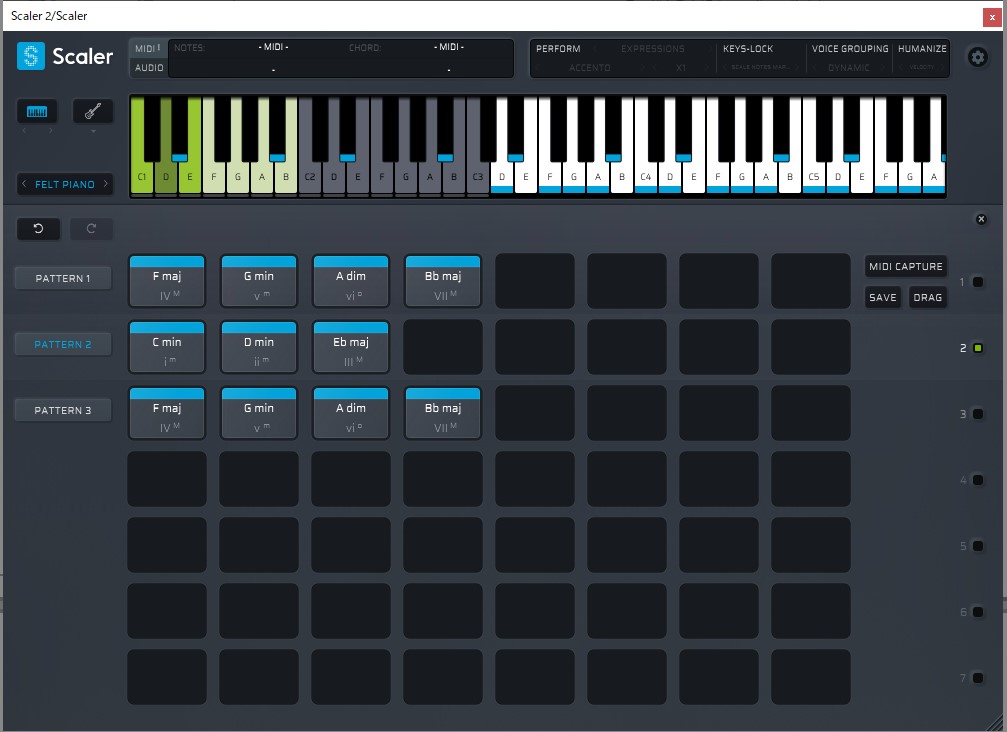Select the Eb maj chord in Pattern 2
Viewport: 1007px width, 732px height.
coord(351,347)
